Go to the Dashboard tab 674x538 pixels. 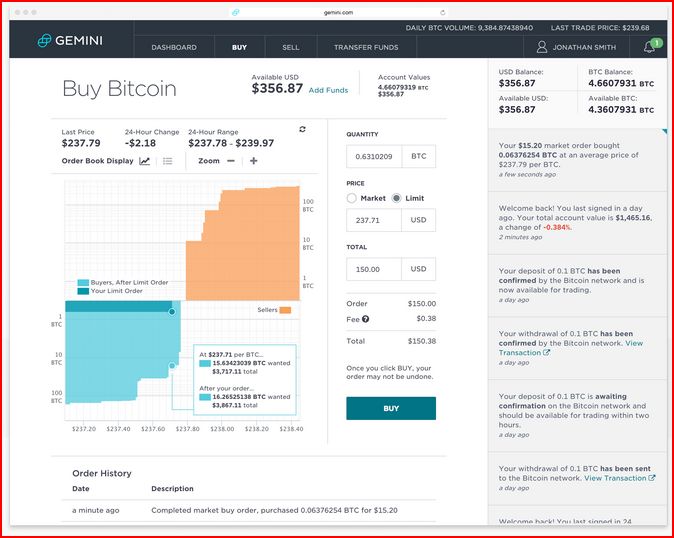pos(174,47)
